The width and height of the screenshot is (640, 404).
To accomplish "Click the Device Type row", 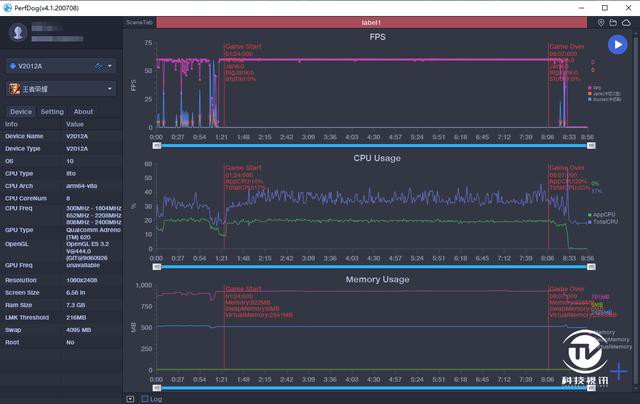I will 61,149.
